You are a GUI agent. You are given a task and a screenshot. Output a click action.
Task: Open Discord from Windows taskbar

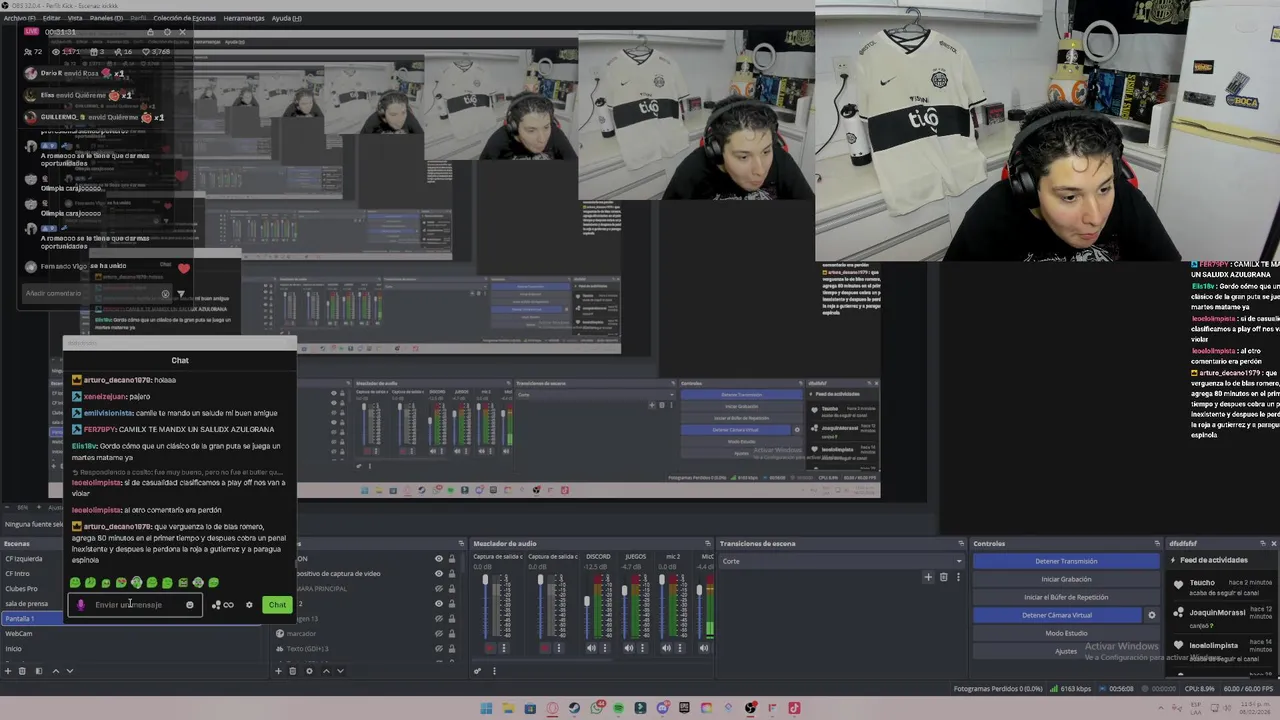662,708
